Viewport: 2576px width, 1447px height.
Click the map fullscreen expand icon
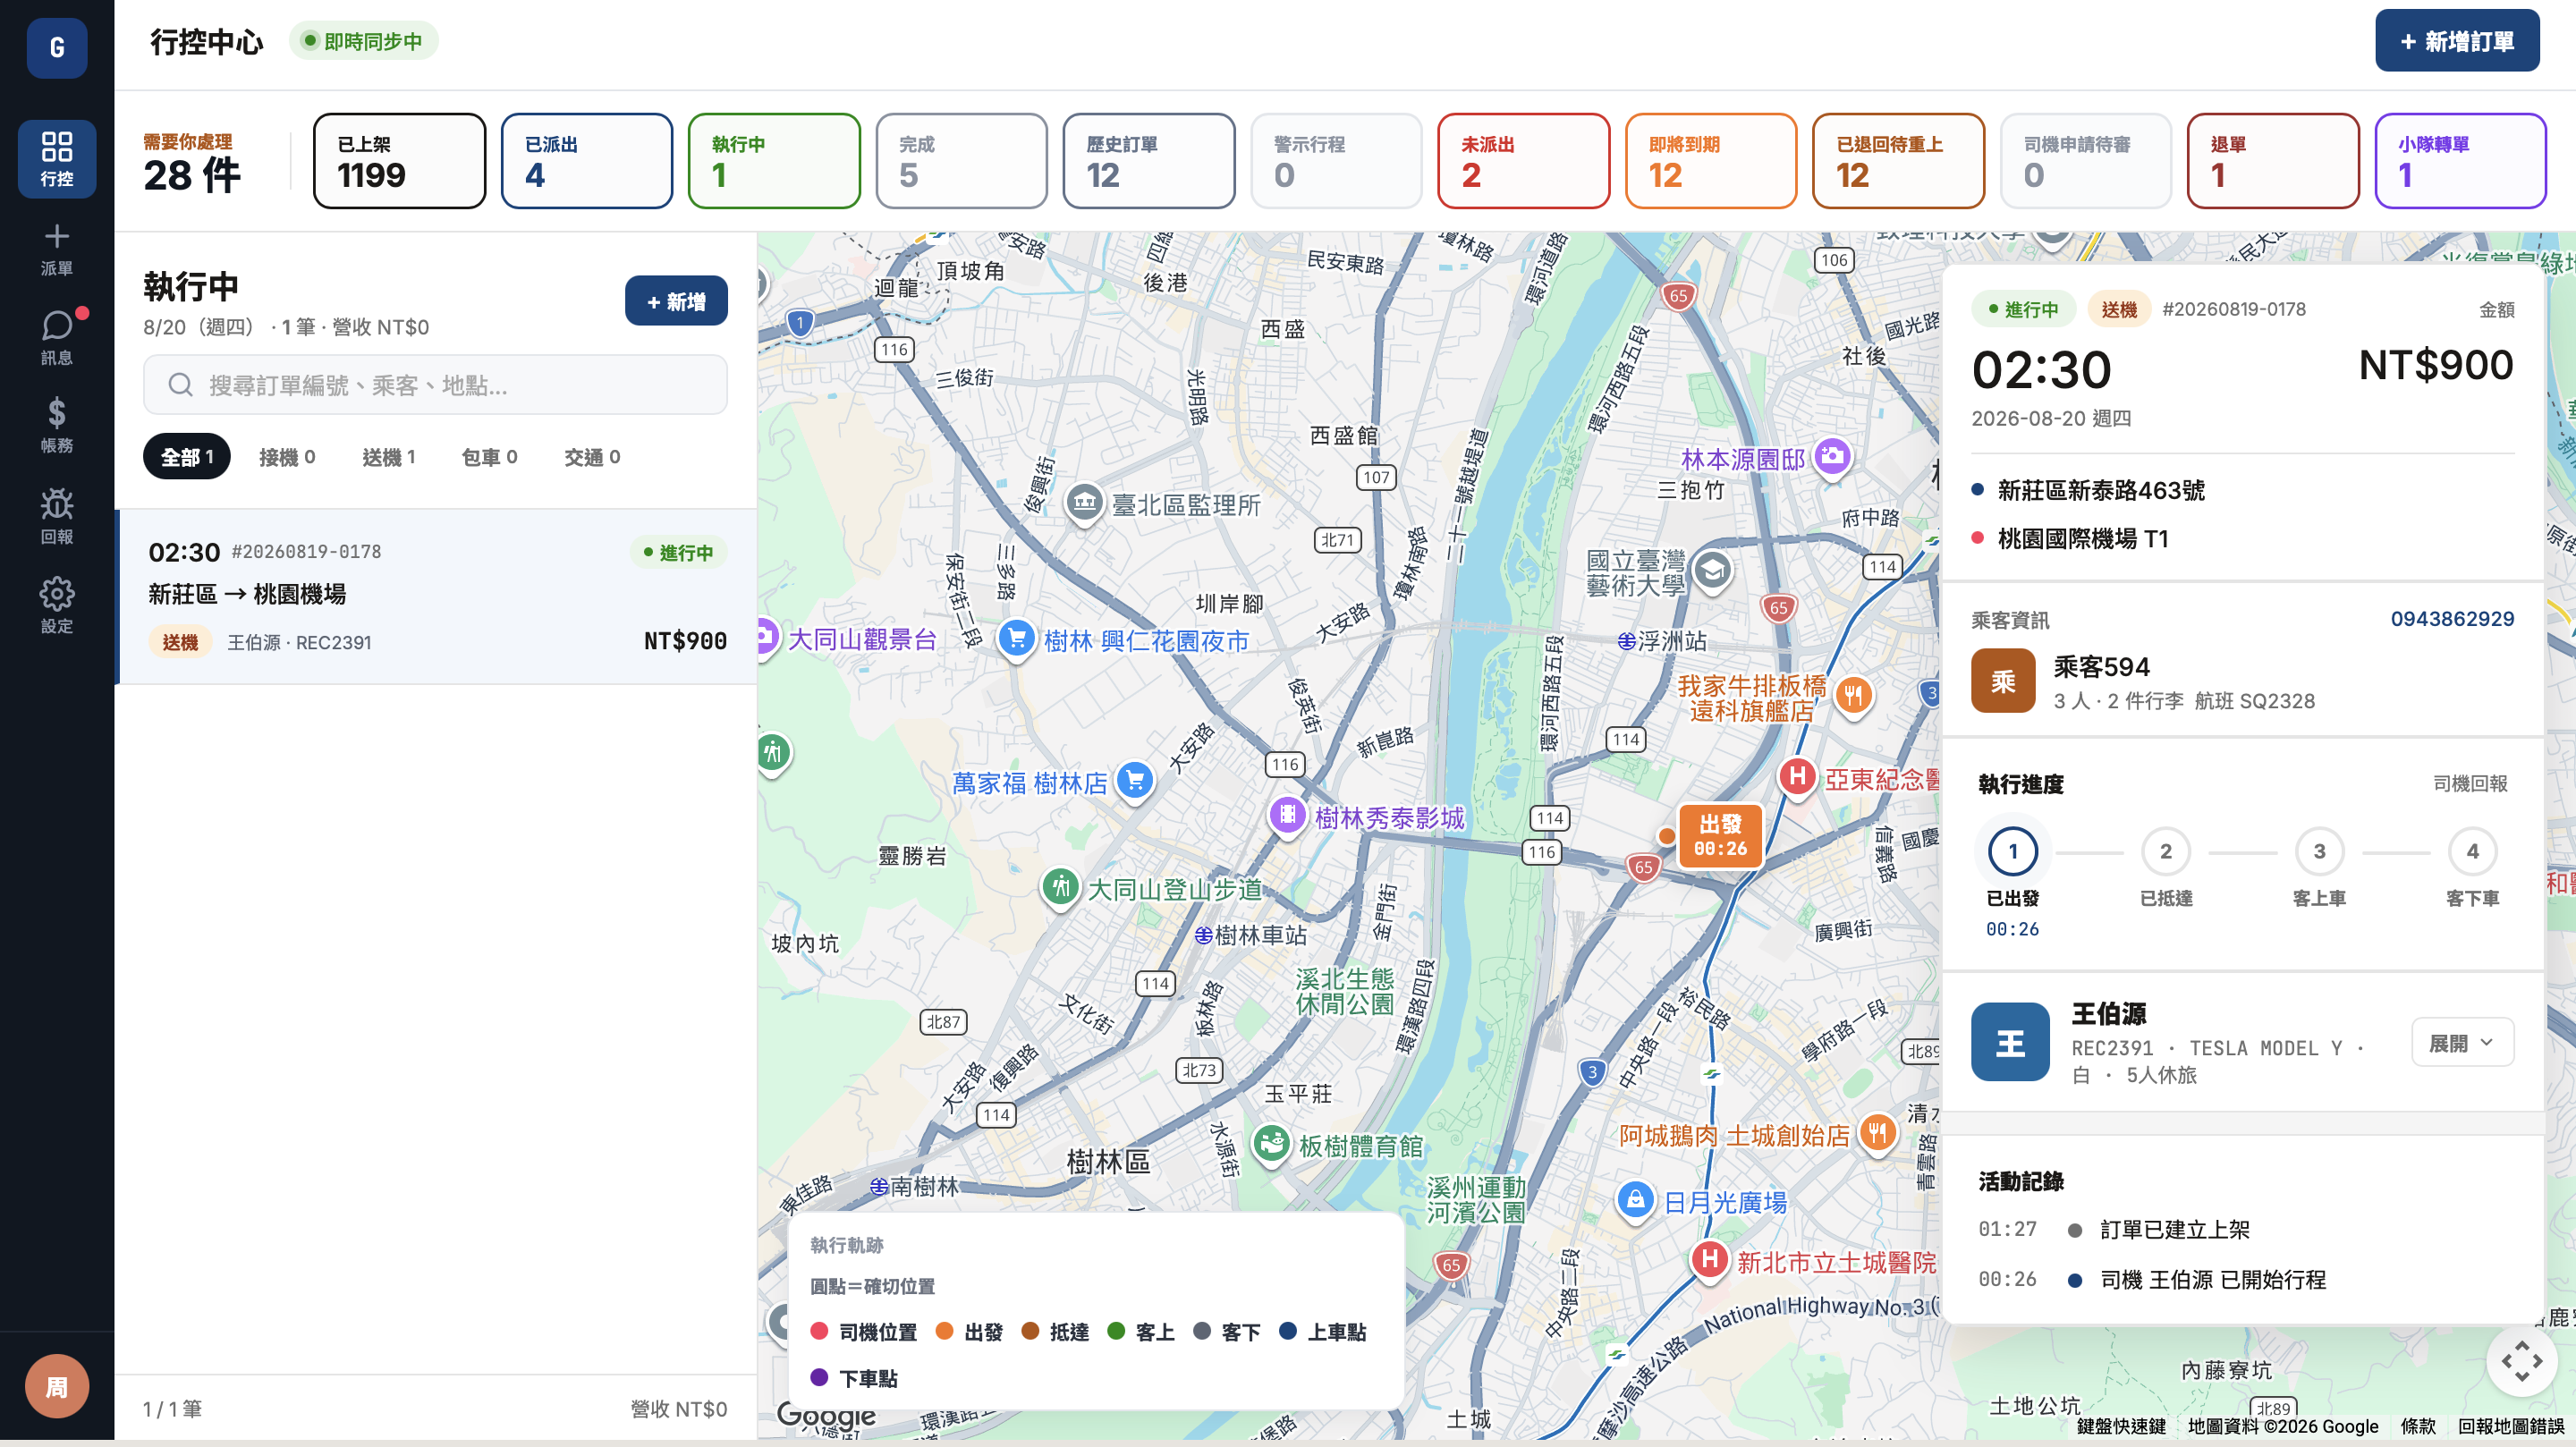(2522, 1360)
